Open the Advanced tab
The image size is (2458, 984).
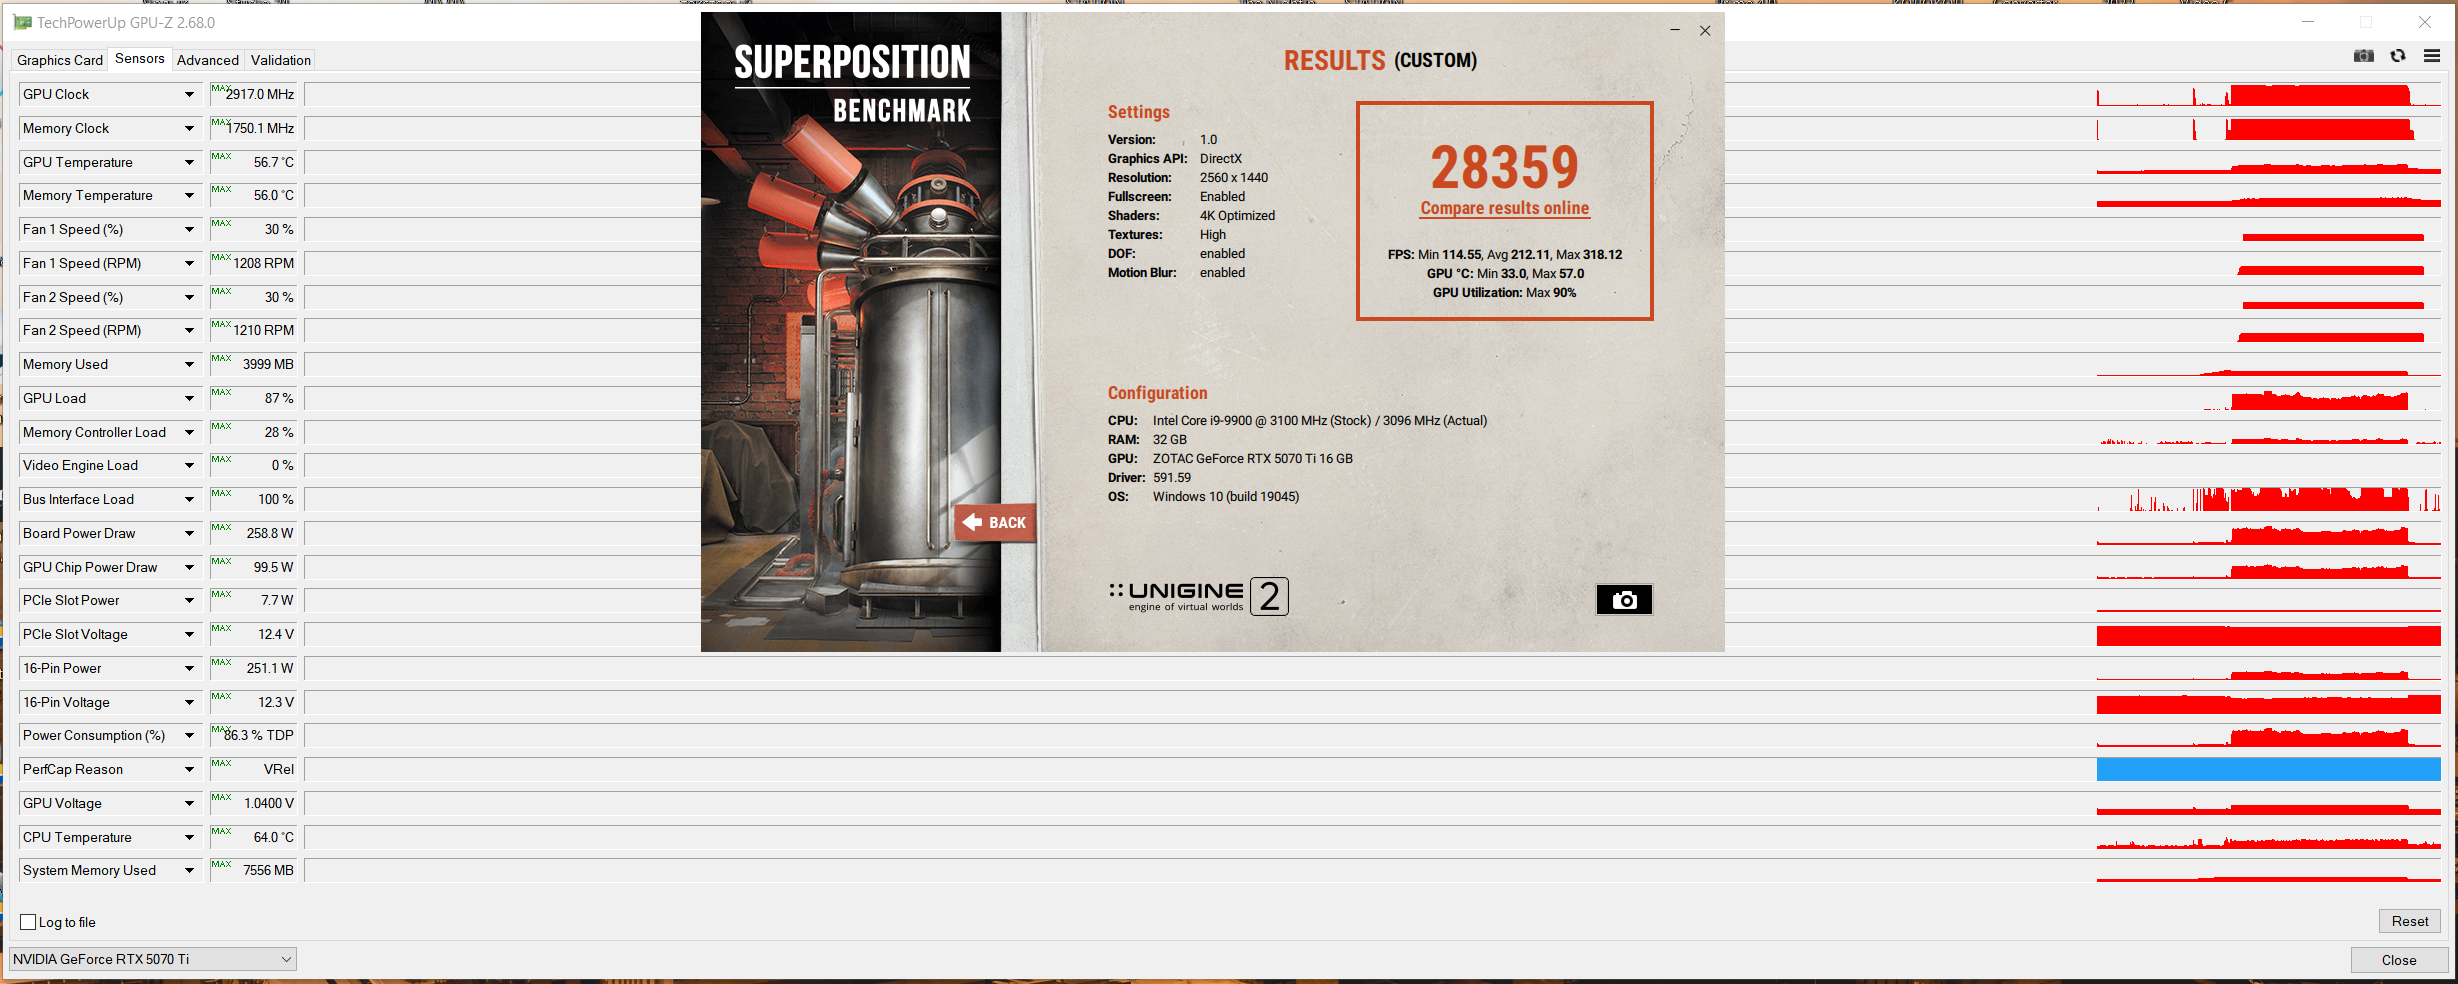[x=208, y=60]
